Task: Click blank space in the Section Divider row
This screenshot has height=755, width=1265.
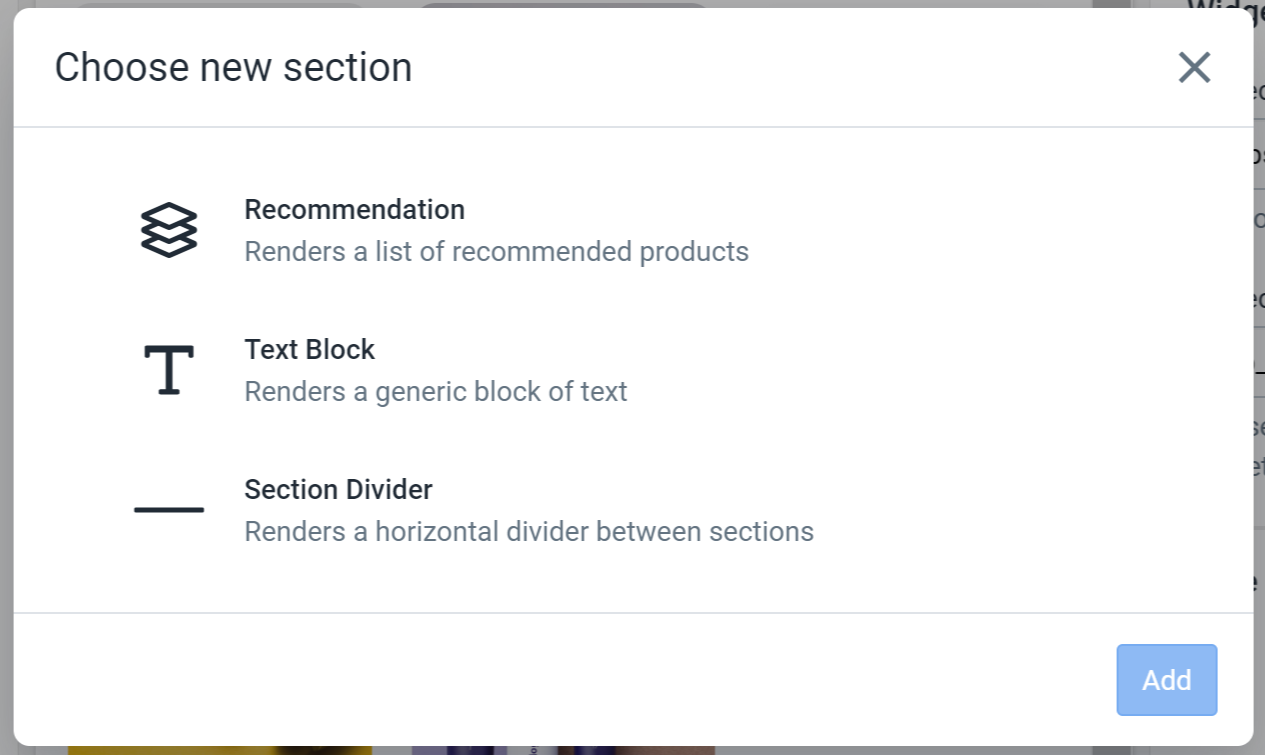Action: pyautogui.click(x=950, y=510)
